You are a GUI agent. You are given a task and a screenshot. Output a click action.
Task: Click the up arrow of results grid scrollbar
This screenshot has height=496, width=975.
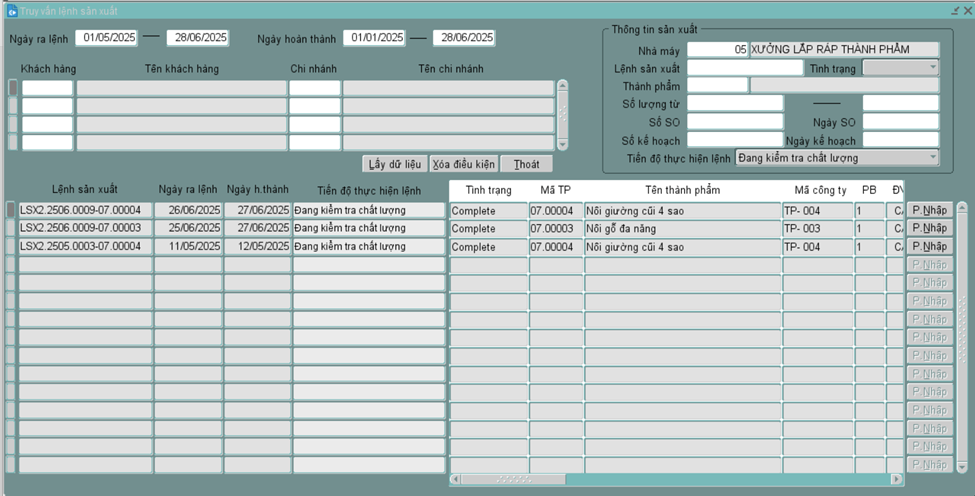[x=962, y=208]
